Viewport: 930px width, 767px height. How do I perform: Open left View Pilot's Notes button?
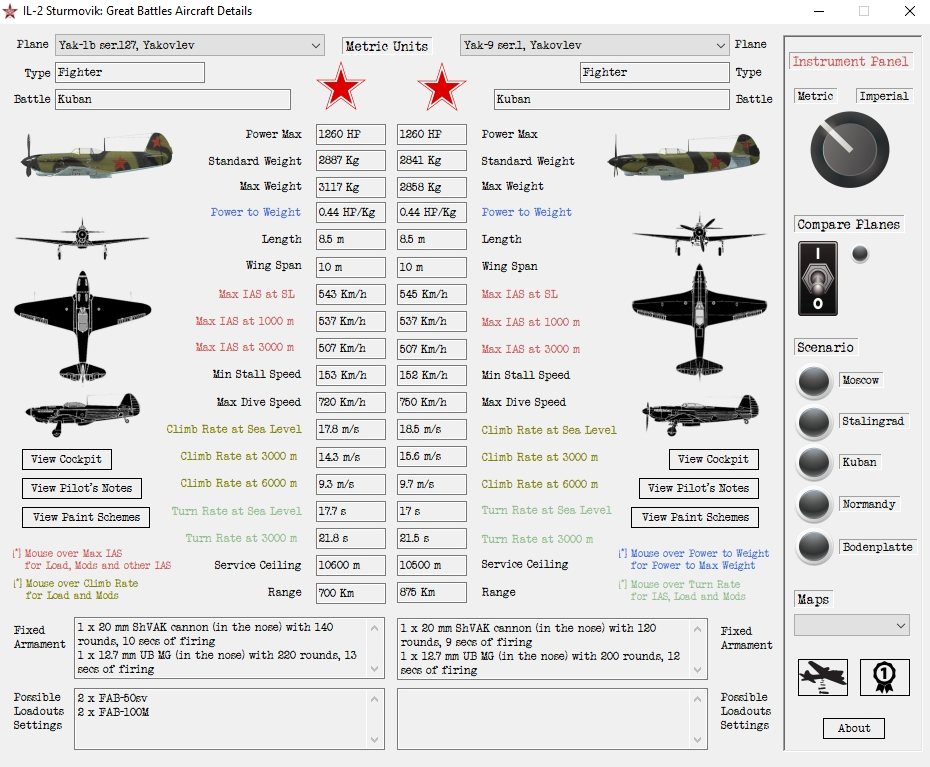[81, 488]
